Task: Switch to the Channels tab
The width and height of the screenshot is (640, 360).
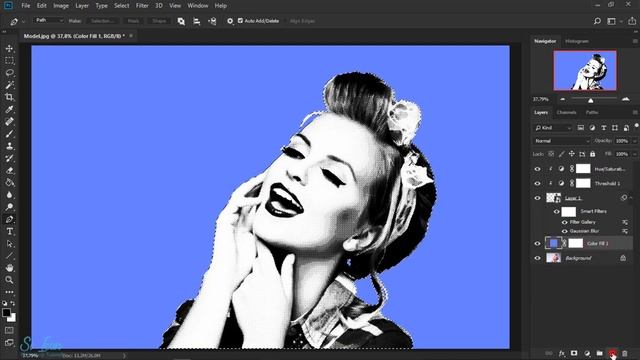Action: [x=566, y=112]
